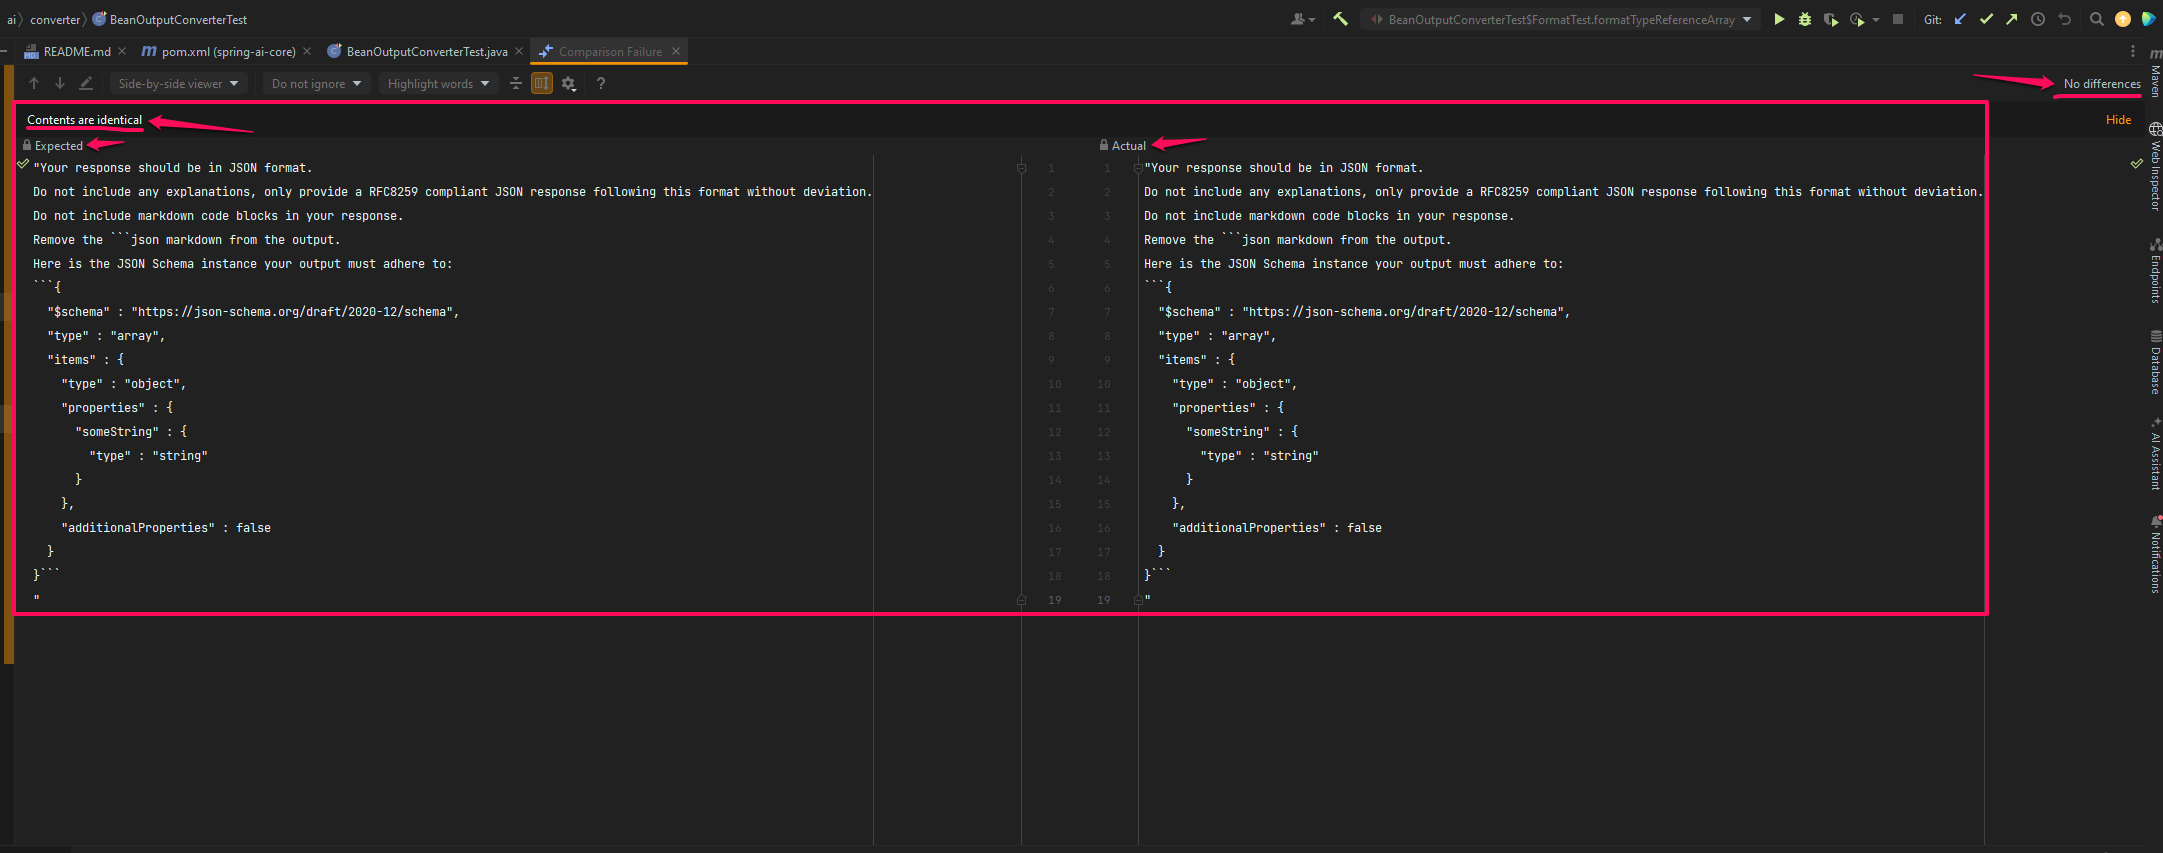Click the No differences status label

[x=2102, y=84]
